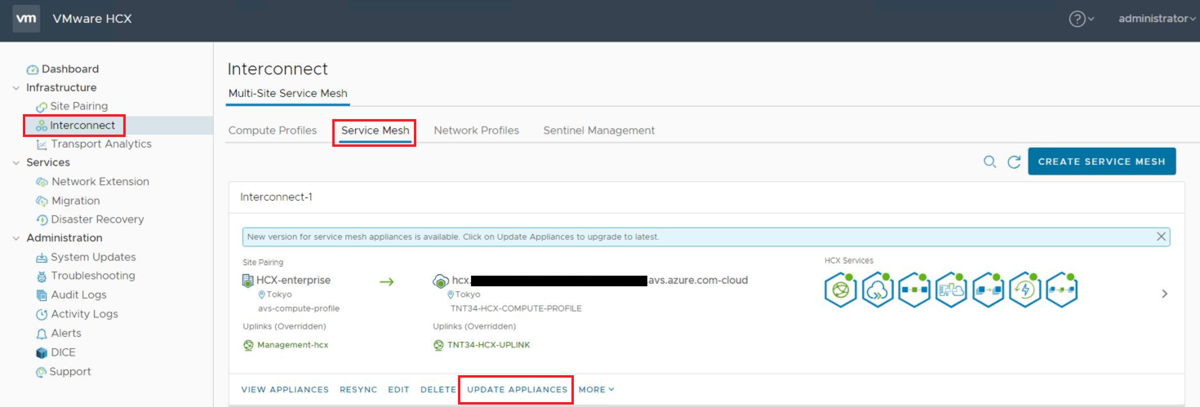Click the Dashboard gauge icon
Viewport: 1200px width, 407px height.
[x=32, y=70]
